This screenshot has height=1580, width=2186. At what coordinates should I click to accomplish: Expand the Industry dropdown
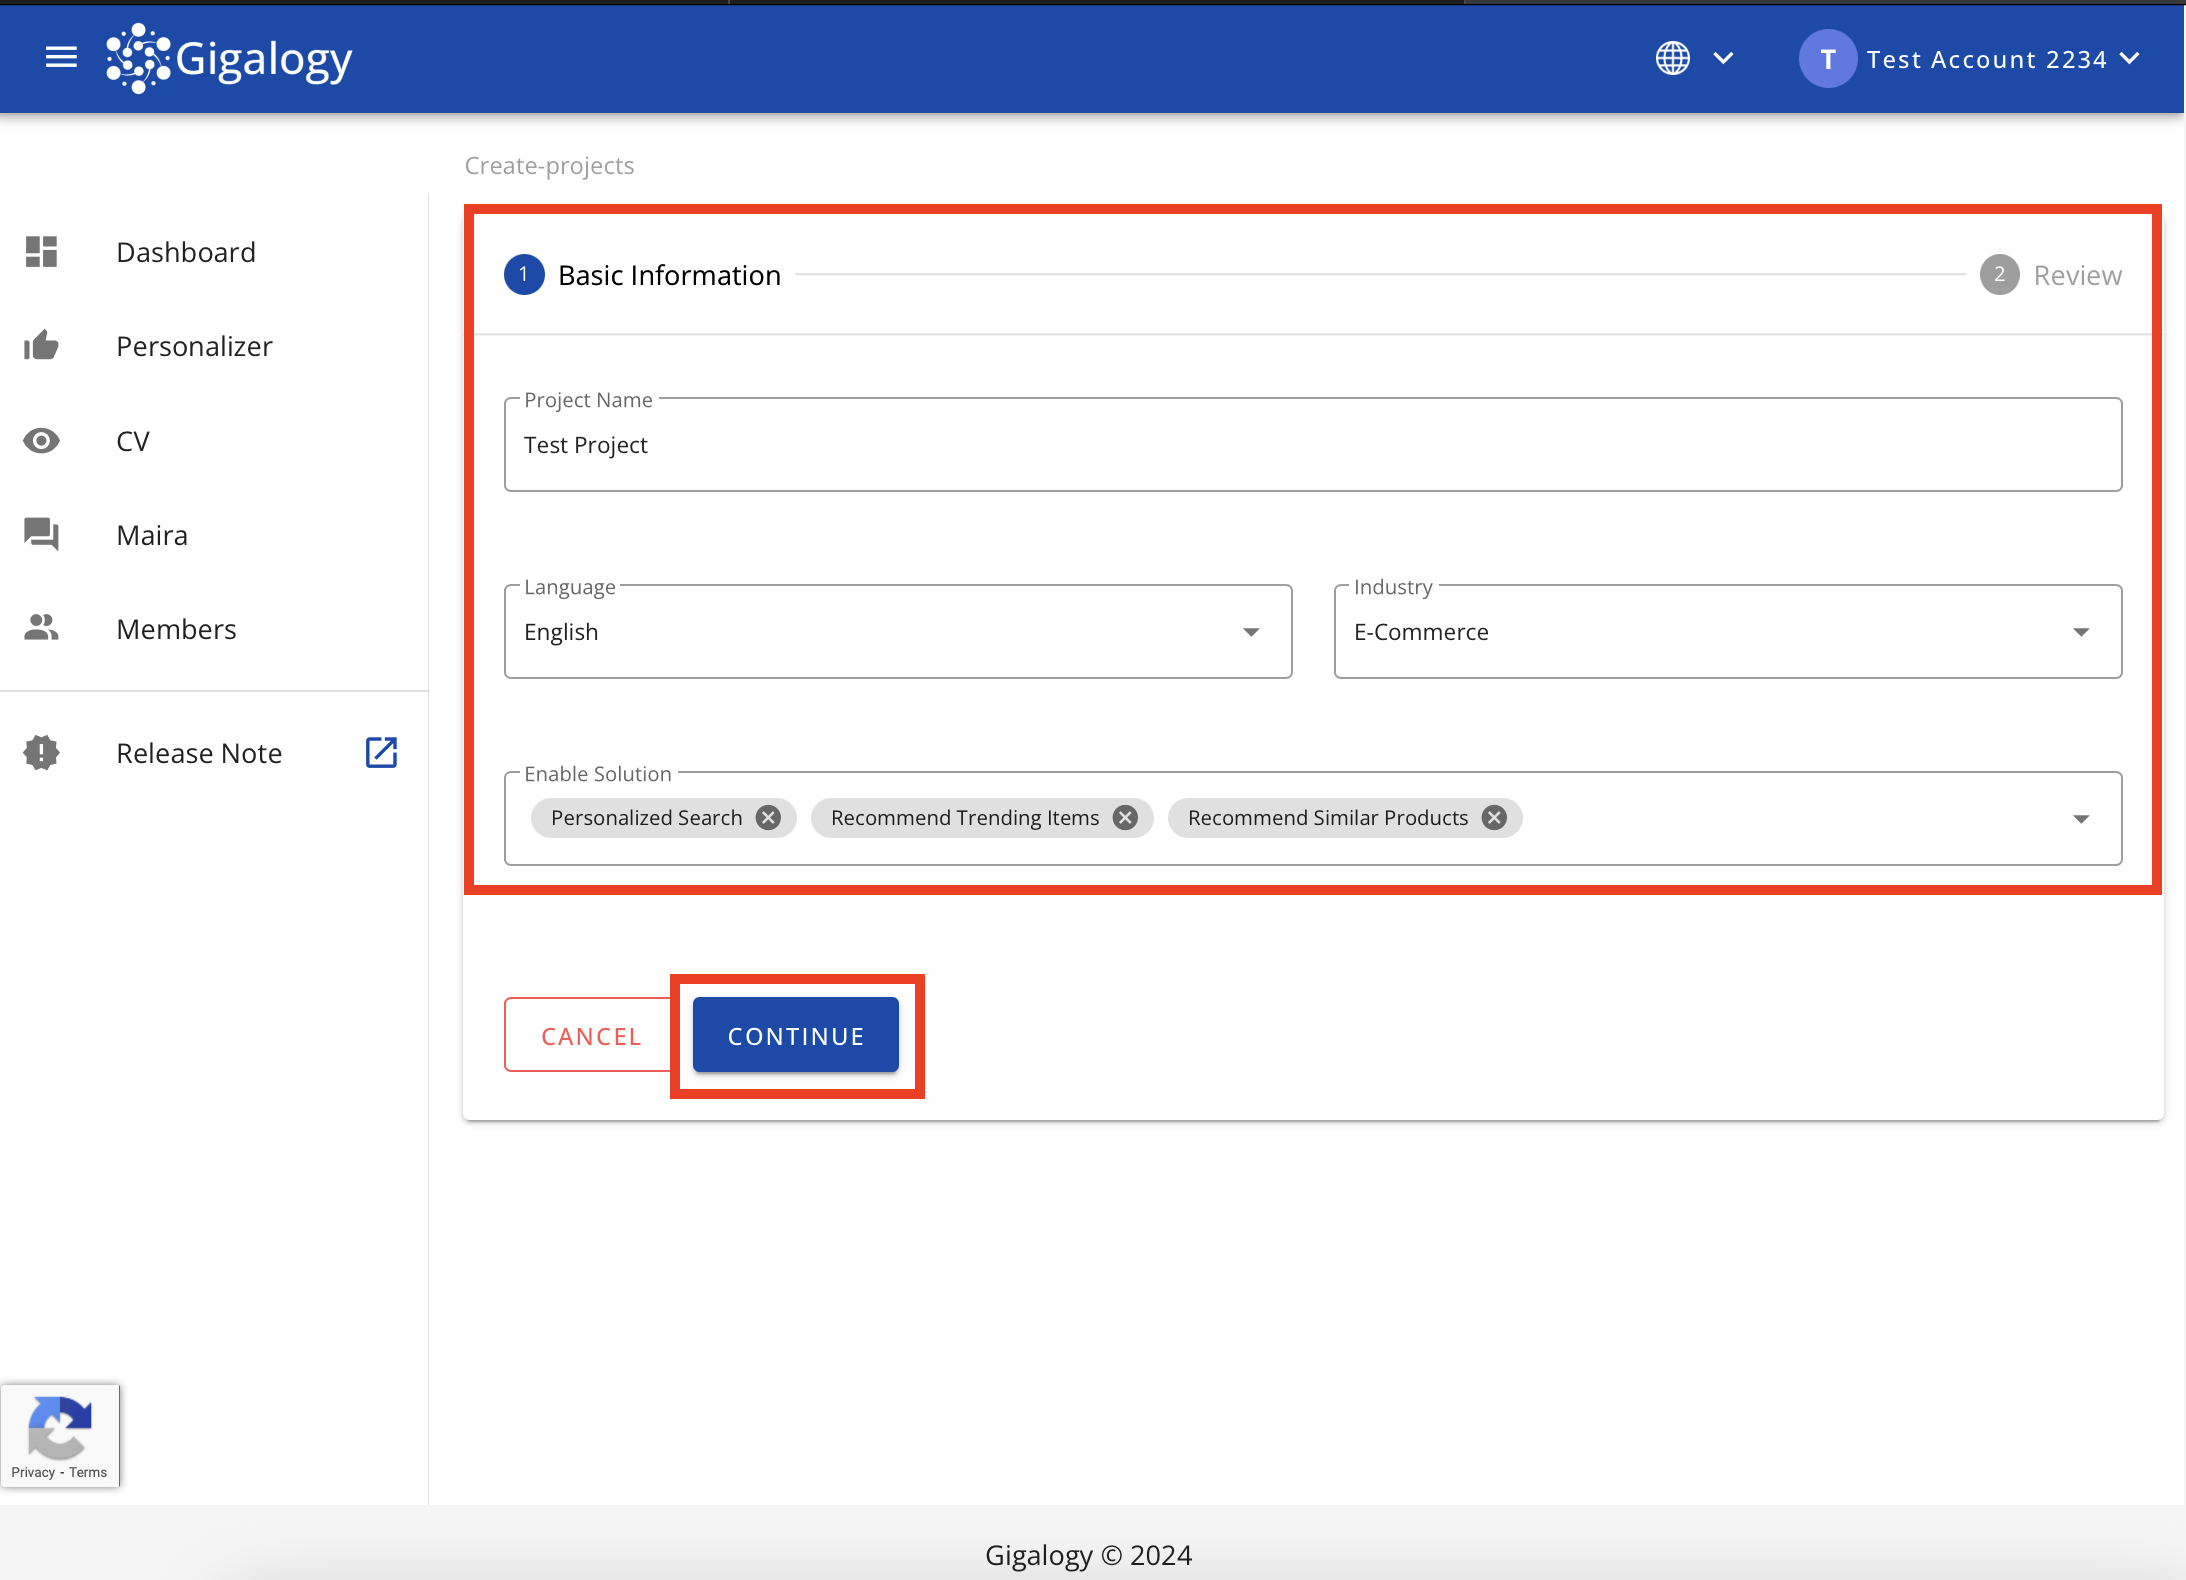pos(2084,631)
